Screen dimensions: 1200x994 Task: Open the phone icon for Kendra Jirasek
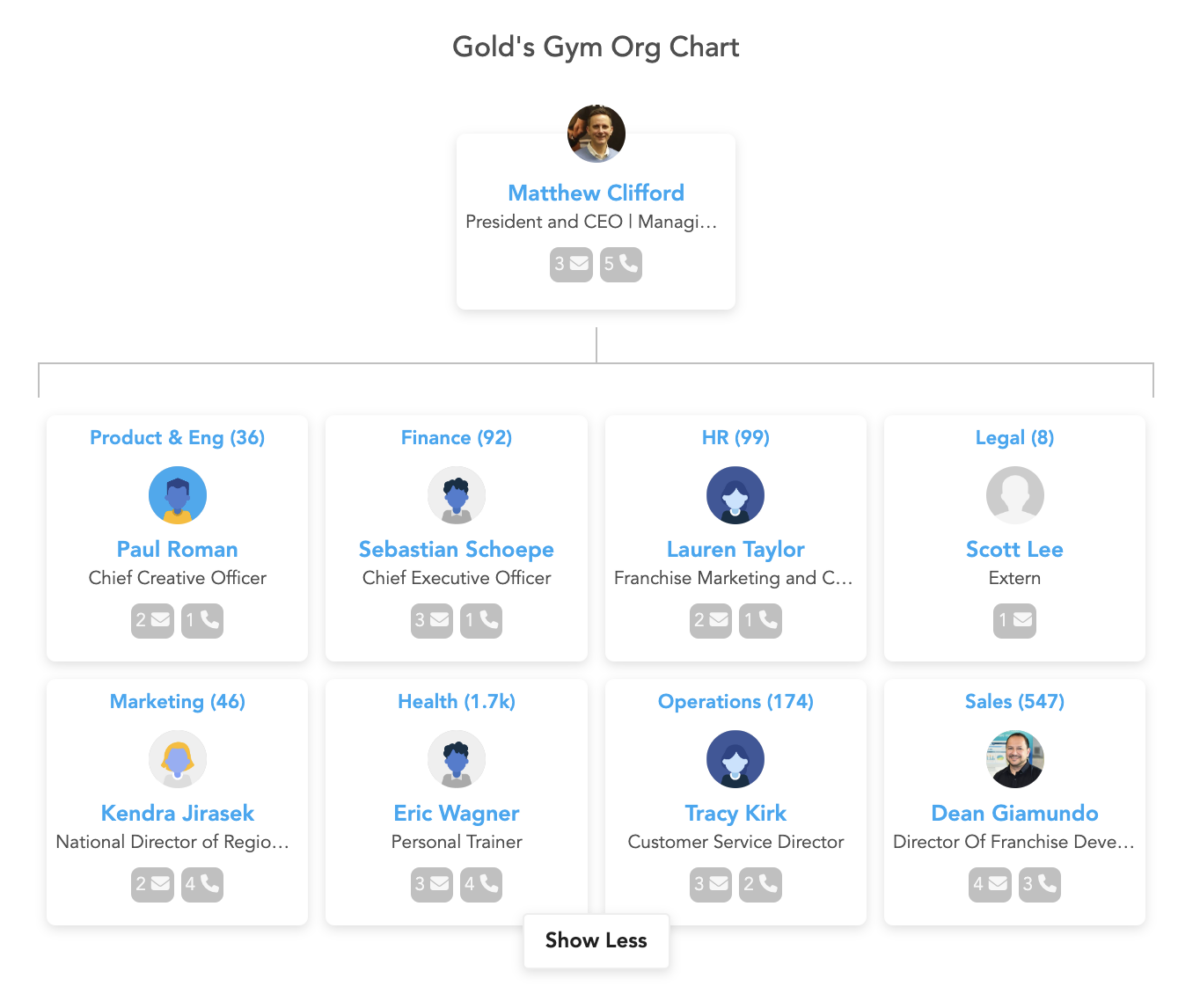(x=202, y=884)
